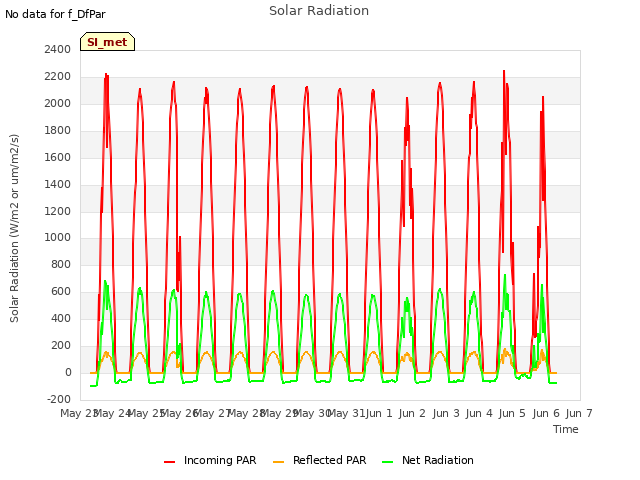Click the Solar Radiation chart title

point(319,11)
